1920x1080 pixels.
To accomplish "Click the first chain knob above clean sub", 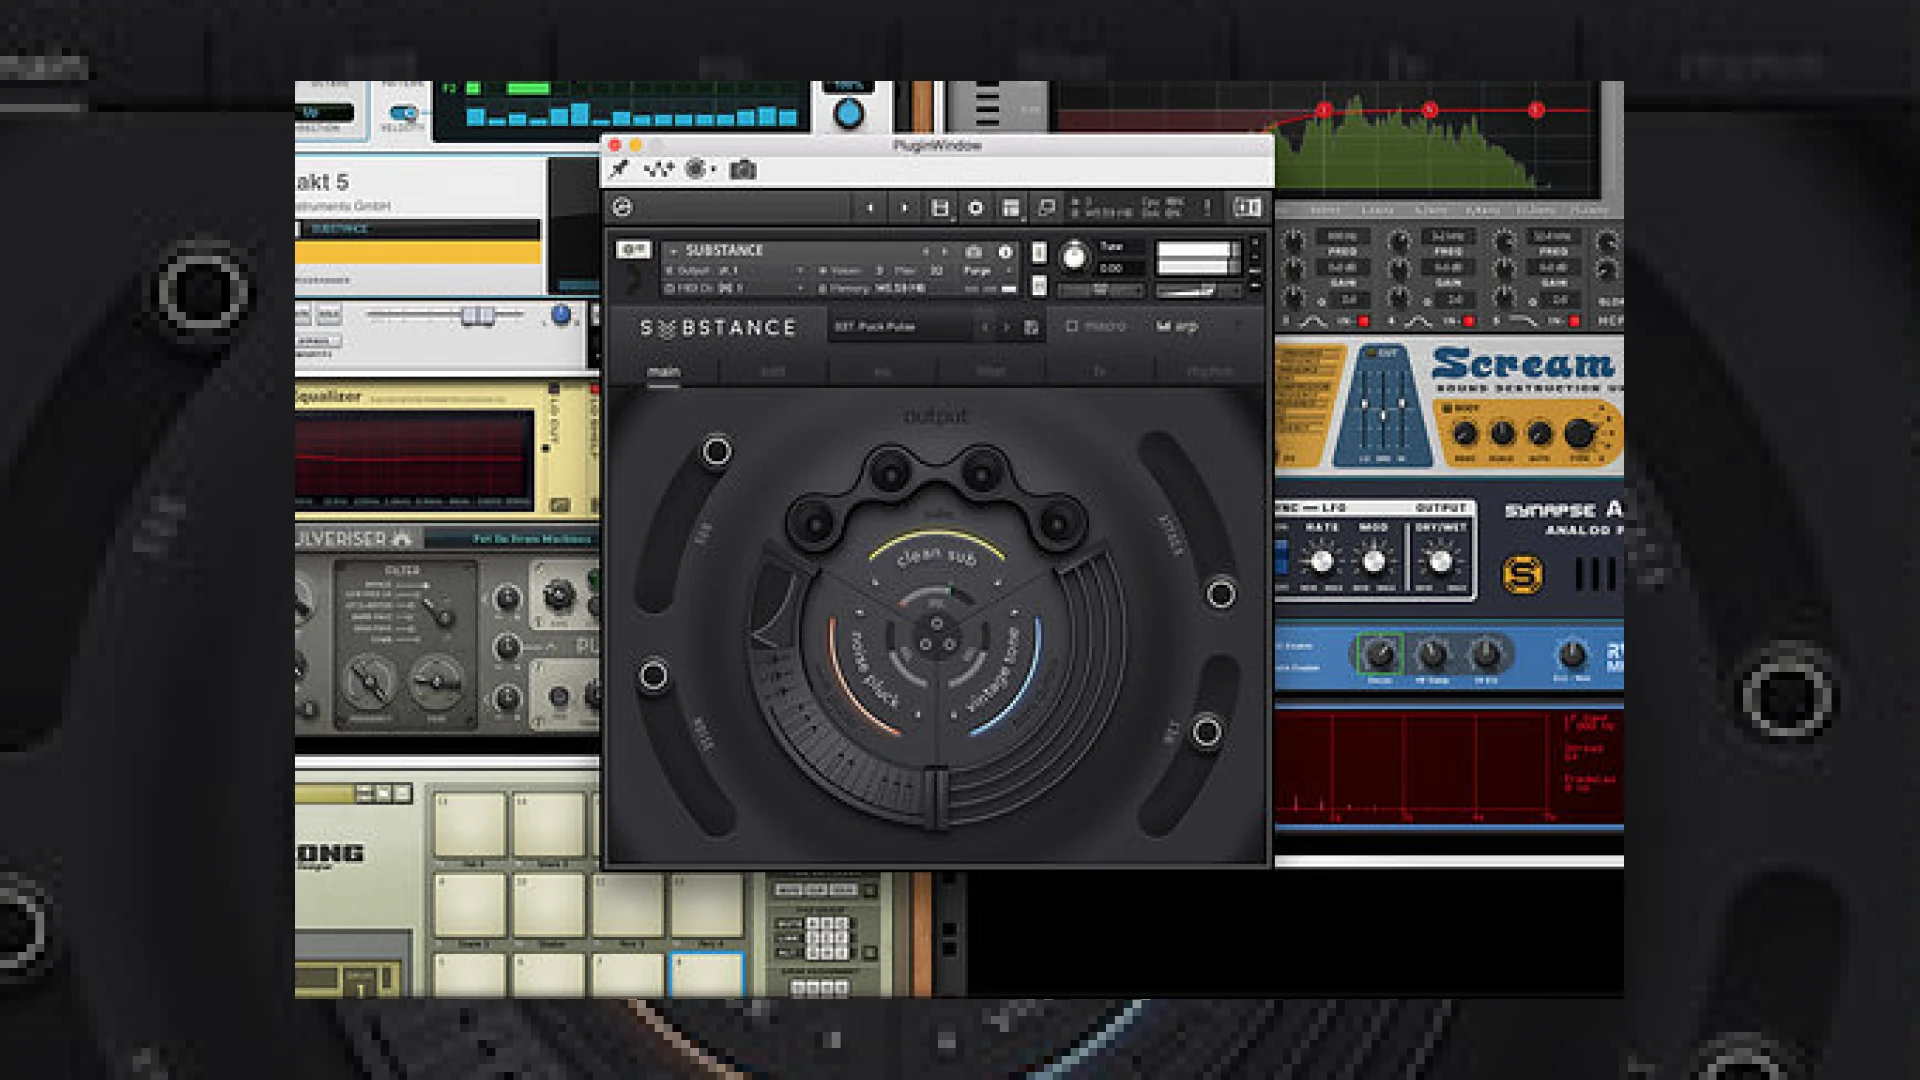I will click(x=814, y=522).
